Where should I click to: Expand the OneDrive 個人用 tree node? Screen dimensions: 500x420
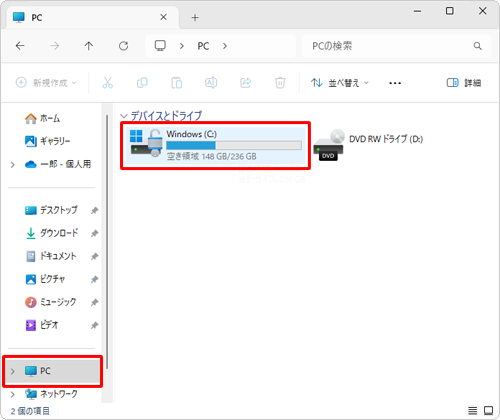(x=13, y=165)
